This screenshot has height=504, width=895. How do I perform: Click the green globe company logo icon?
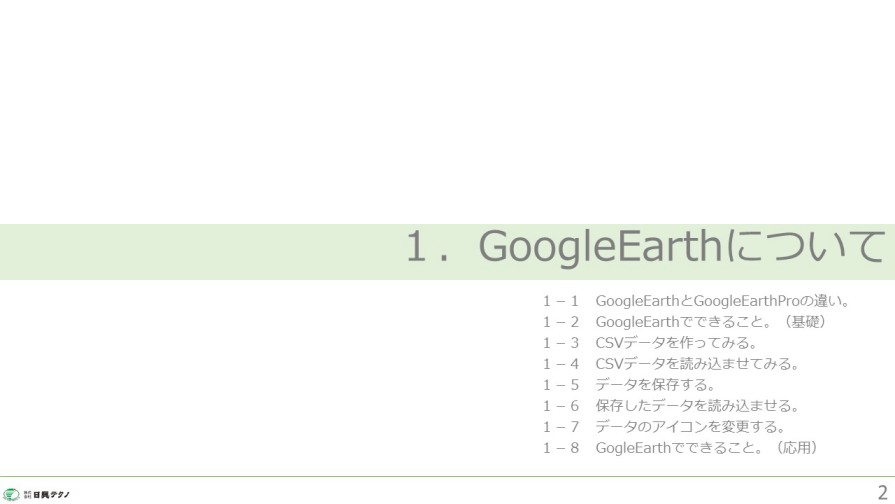coord(11,494)
